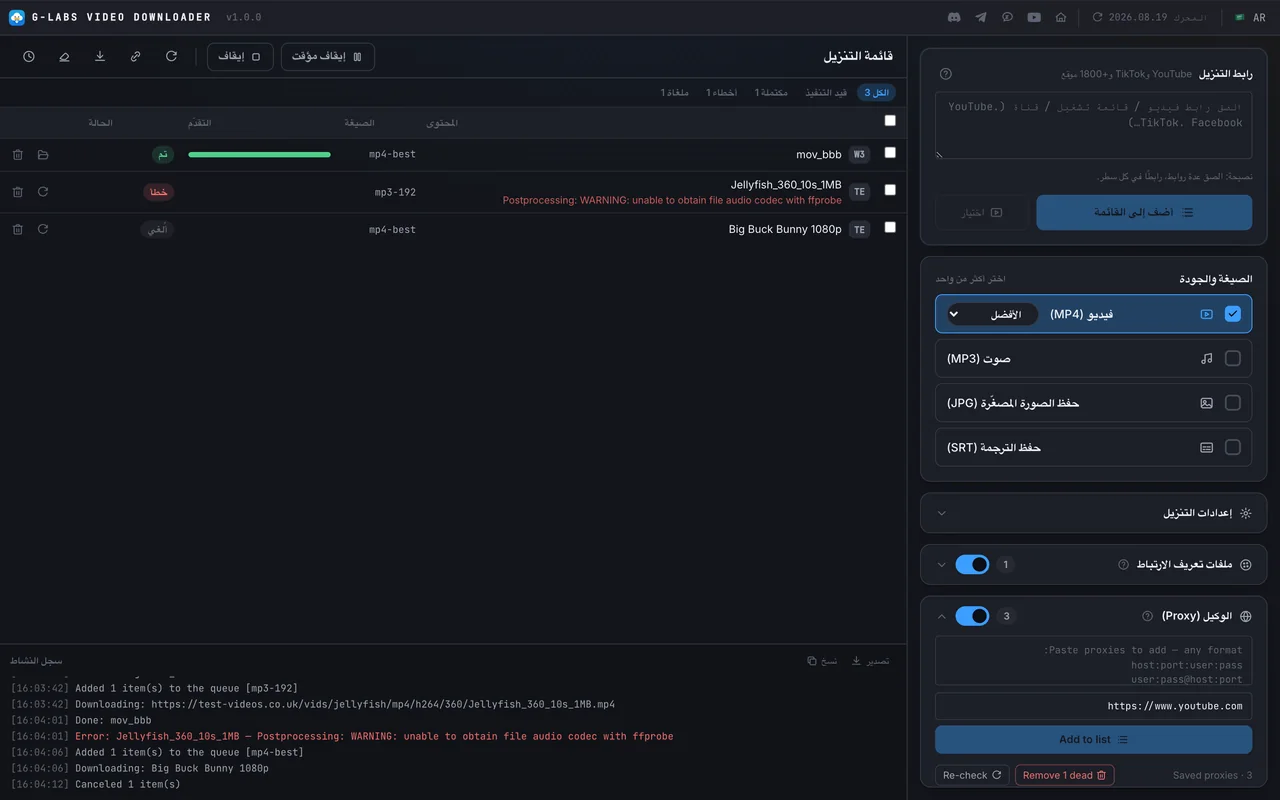Viewport: 1280px width, 800px height.
Task: Retry the Big Buck Bunny 1080p download
Action: [x=43, y=230]
